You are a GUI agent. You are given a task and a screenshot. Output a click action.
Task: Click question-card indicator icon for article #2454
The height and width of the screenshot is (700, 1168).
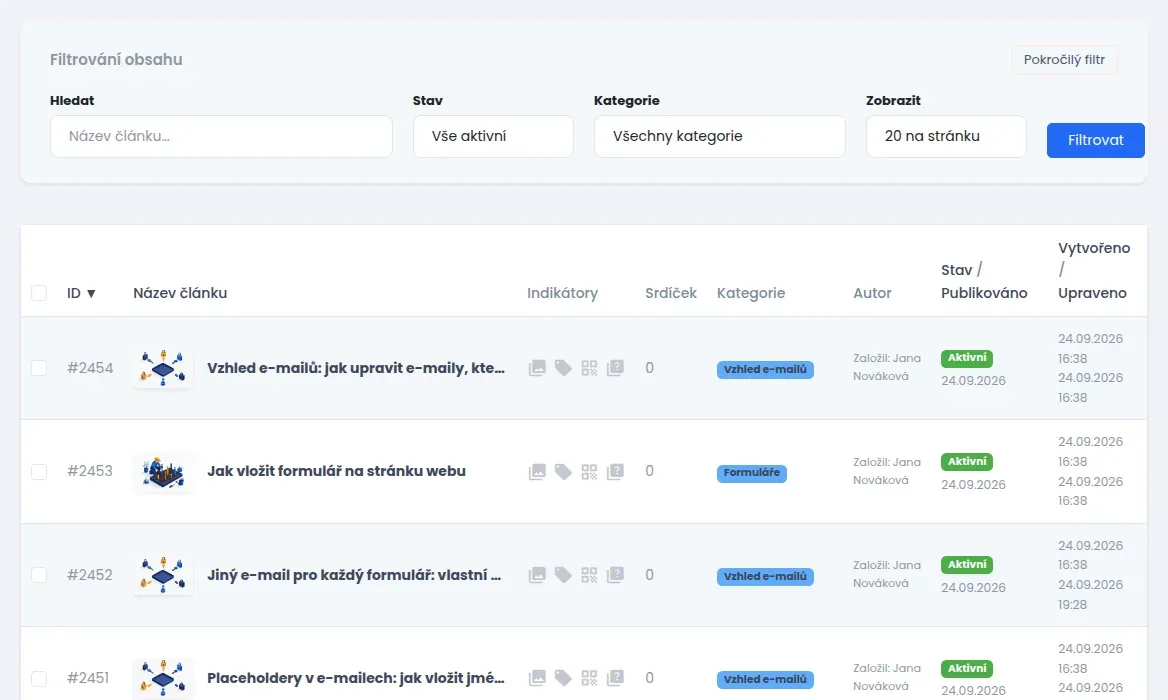(615, 368)
